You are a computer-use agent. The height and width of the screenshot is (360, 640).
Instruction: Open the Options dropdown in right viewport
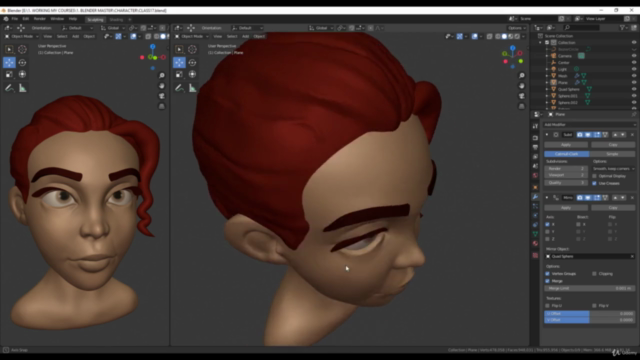pyautogui.click(x=516, y=28)
